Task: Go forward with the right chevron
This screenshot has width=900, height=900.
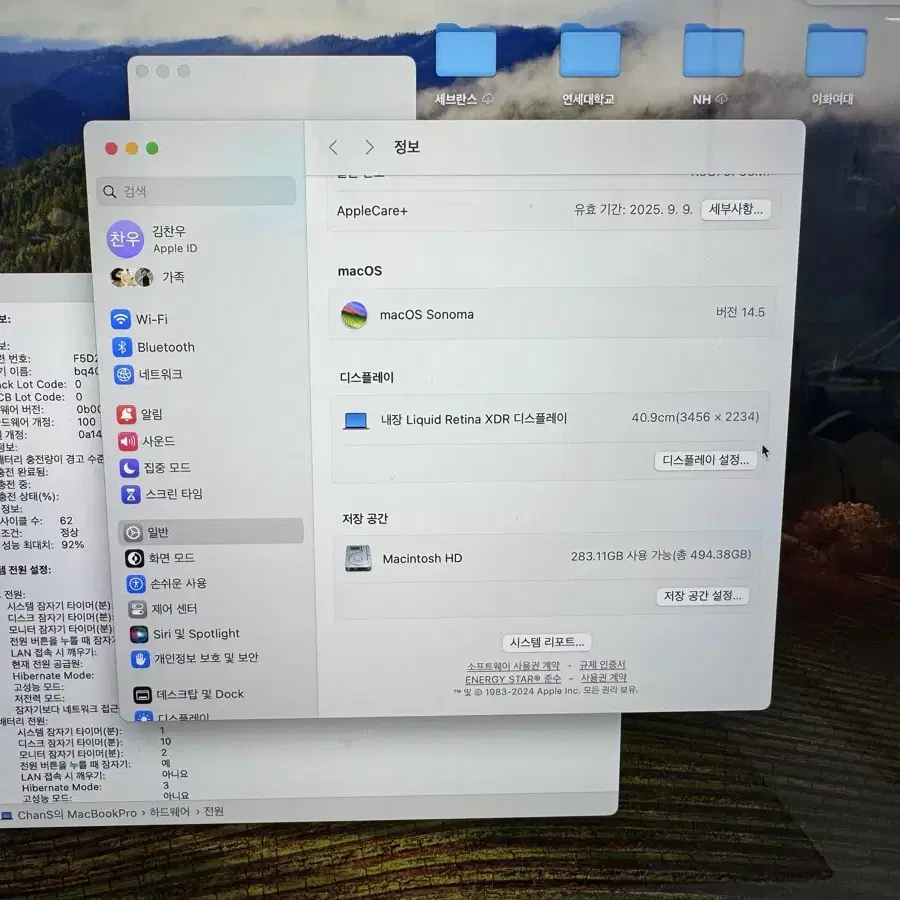Action: (x=369, y=148)
